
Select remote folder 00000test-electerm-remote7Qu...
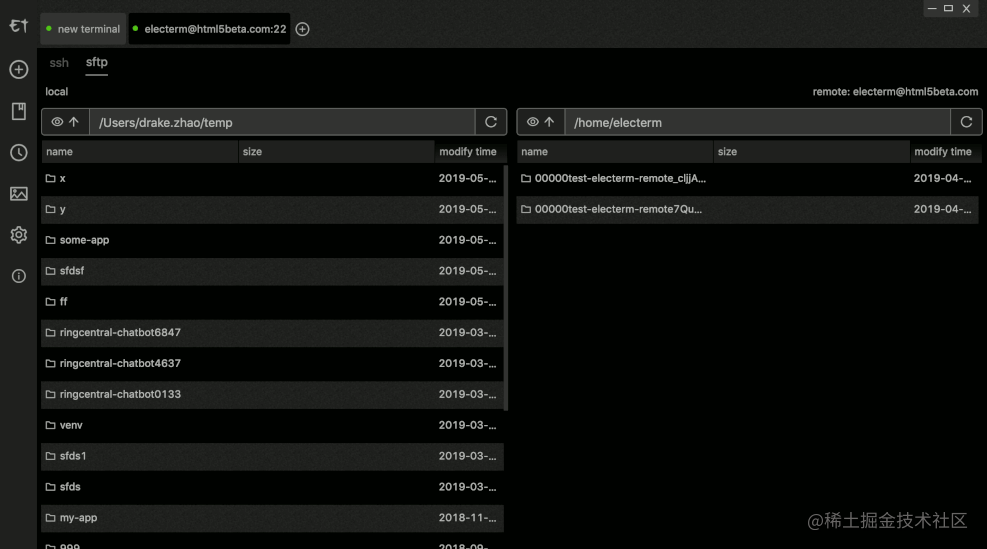748,209
